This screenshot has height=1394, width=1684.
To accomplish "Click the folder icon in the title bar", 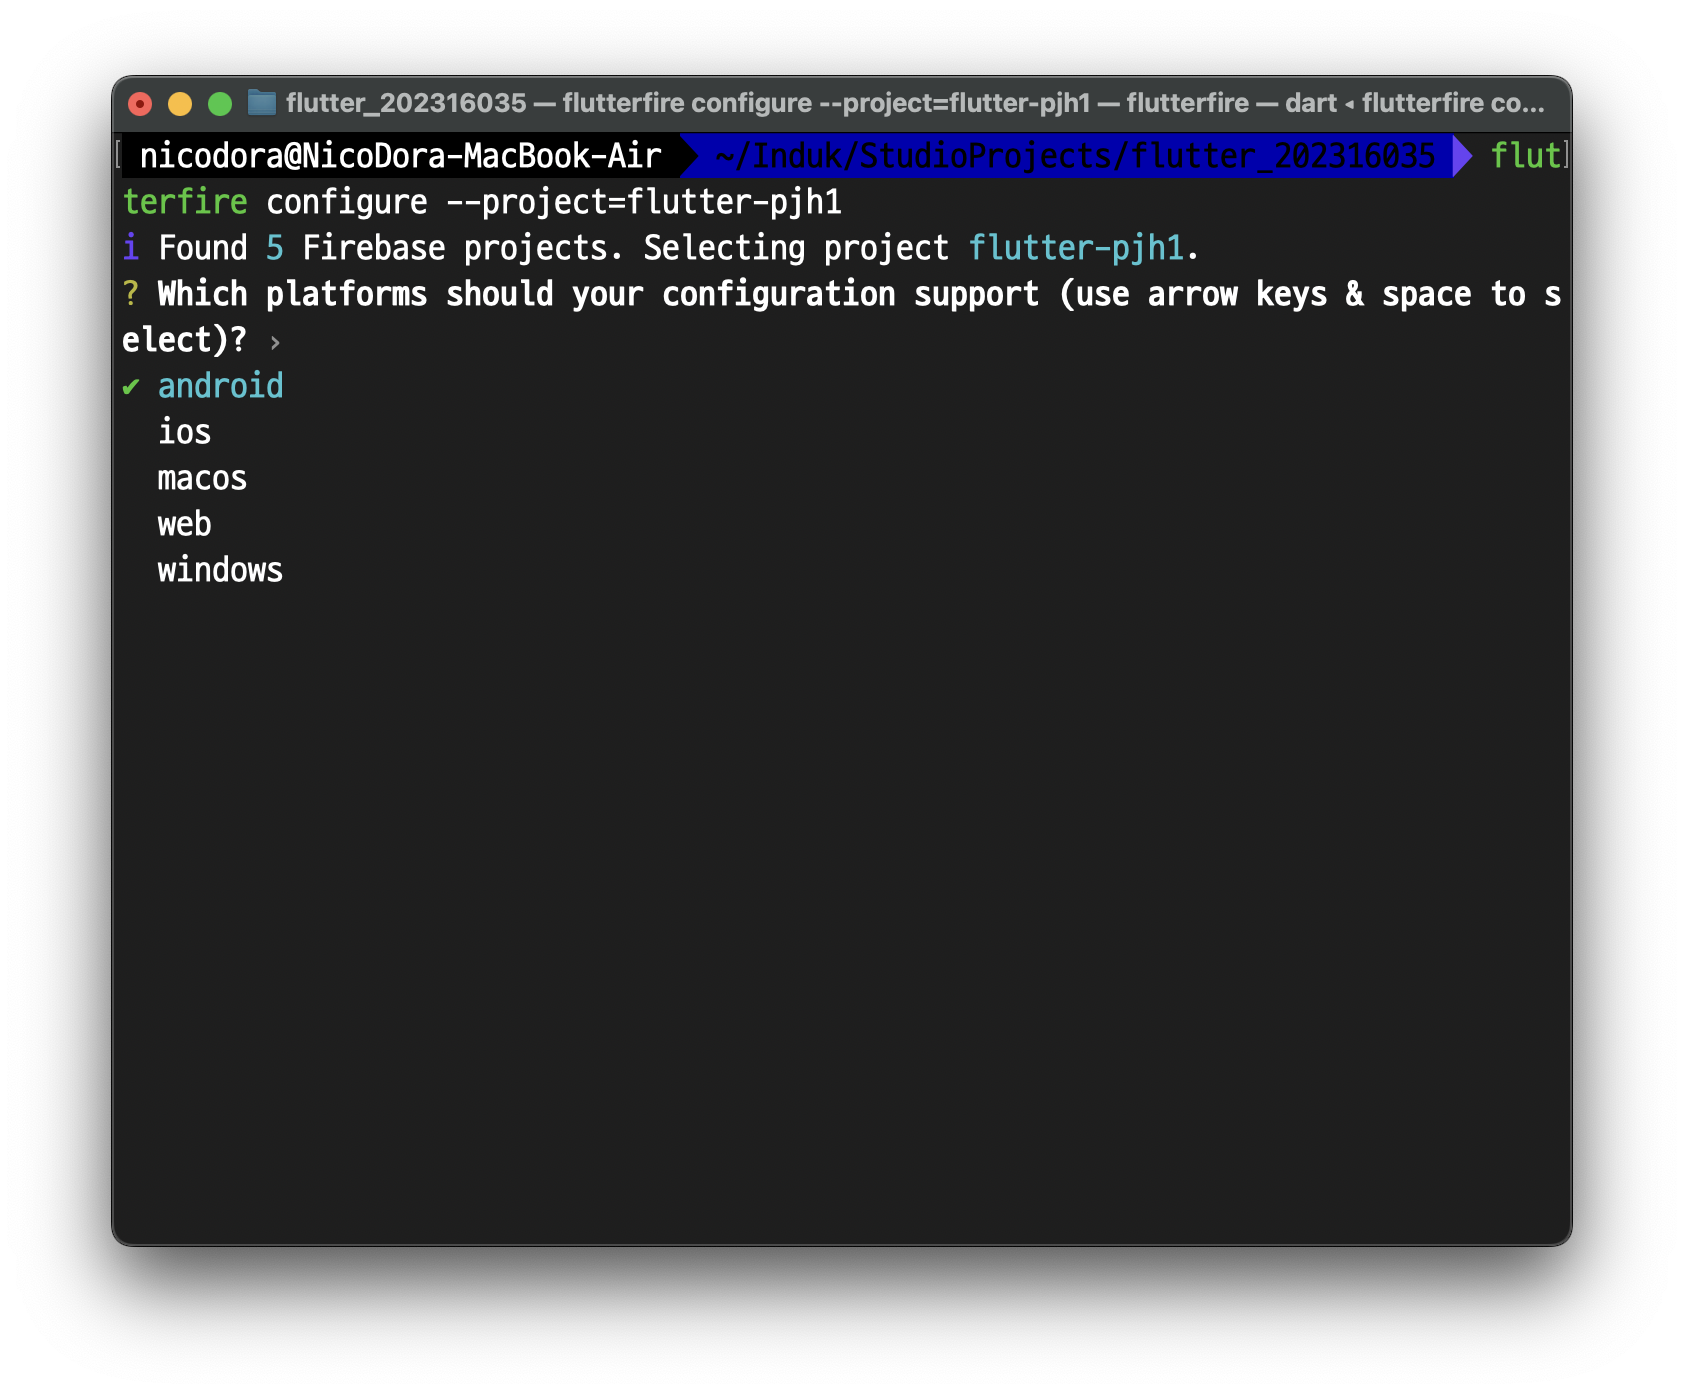I will [x=262, y=103].
